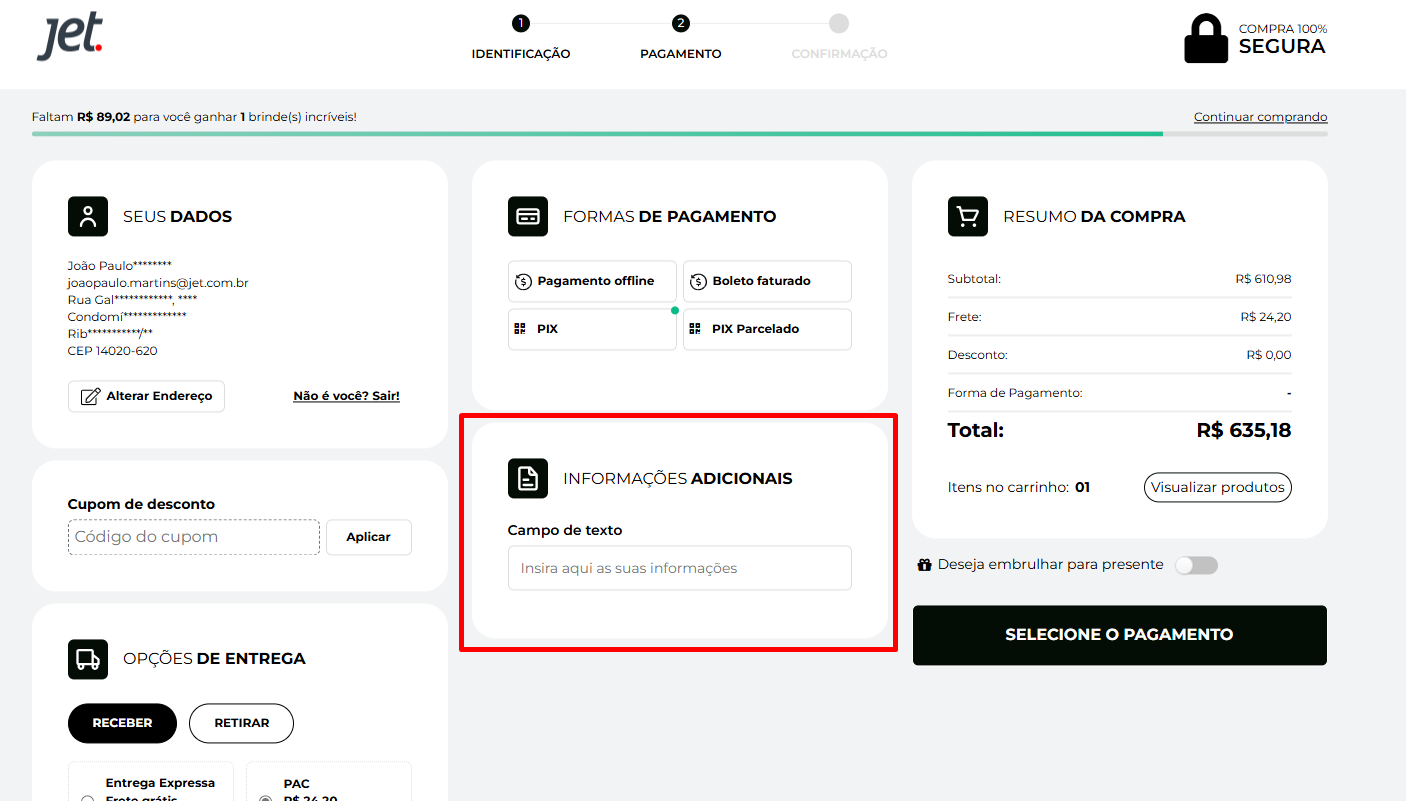This screenshot has height=801, width=1406.
Task: Toggle the gift wrap switch
Action: pyautogui.click(x=1196, y=565)
